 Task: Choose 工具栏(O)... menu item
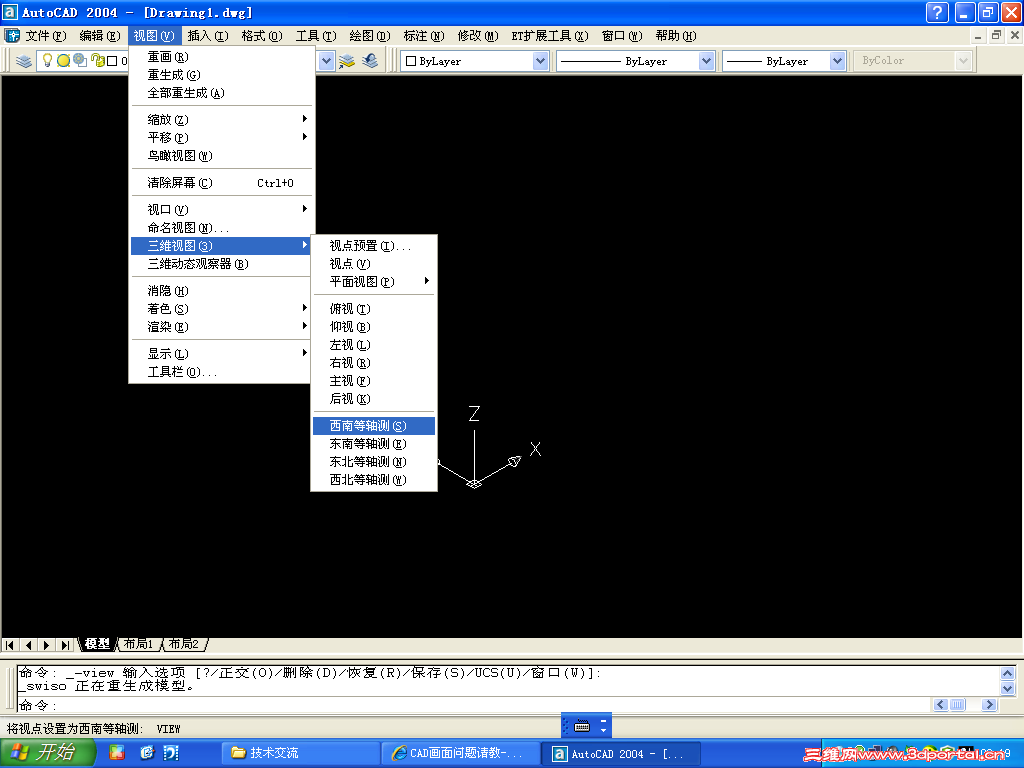pyautogui.click(x=221, y=372)
